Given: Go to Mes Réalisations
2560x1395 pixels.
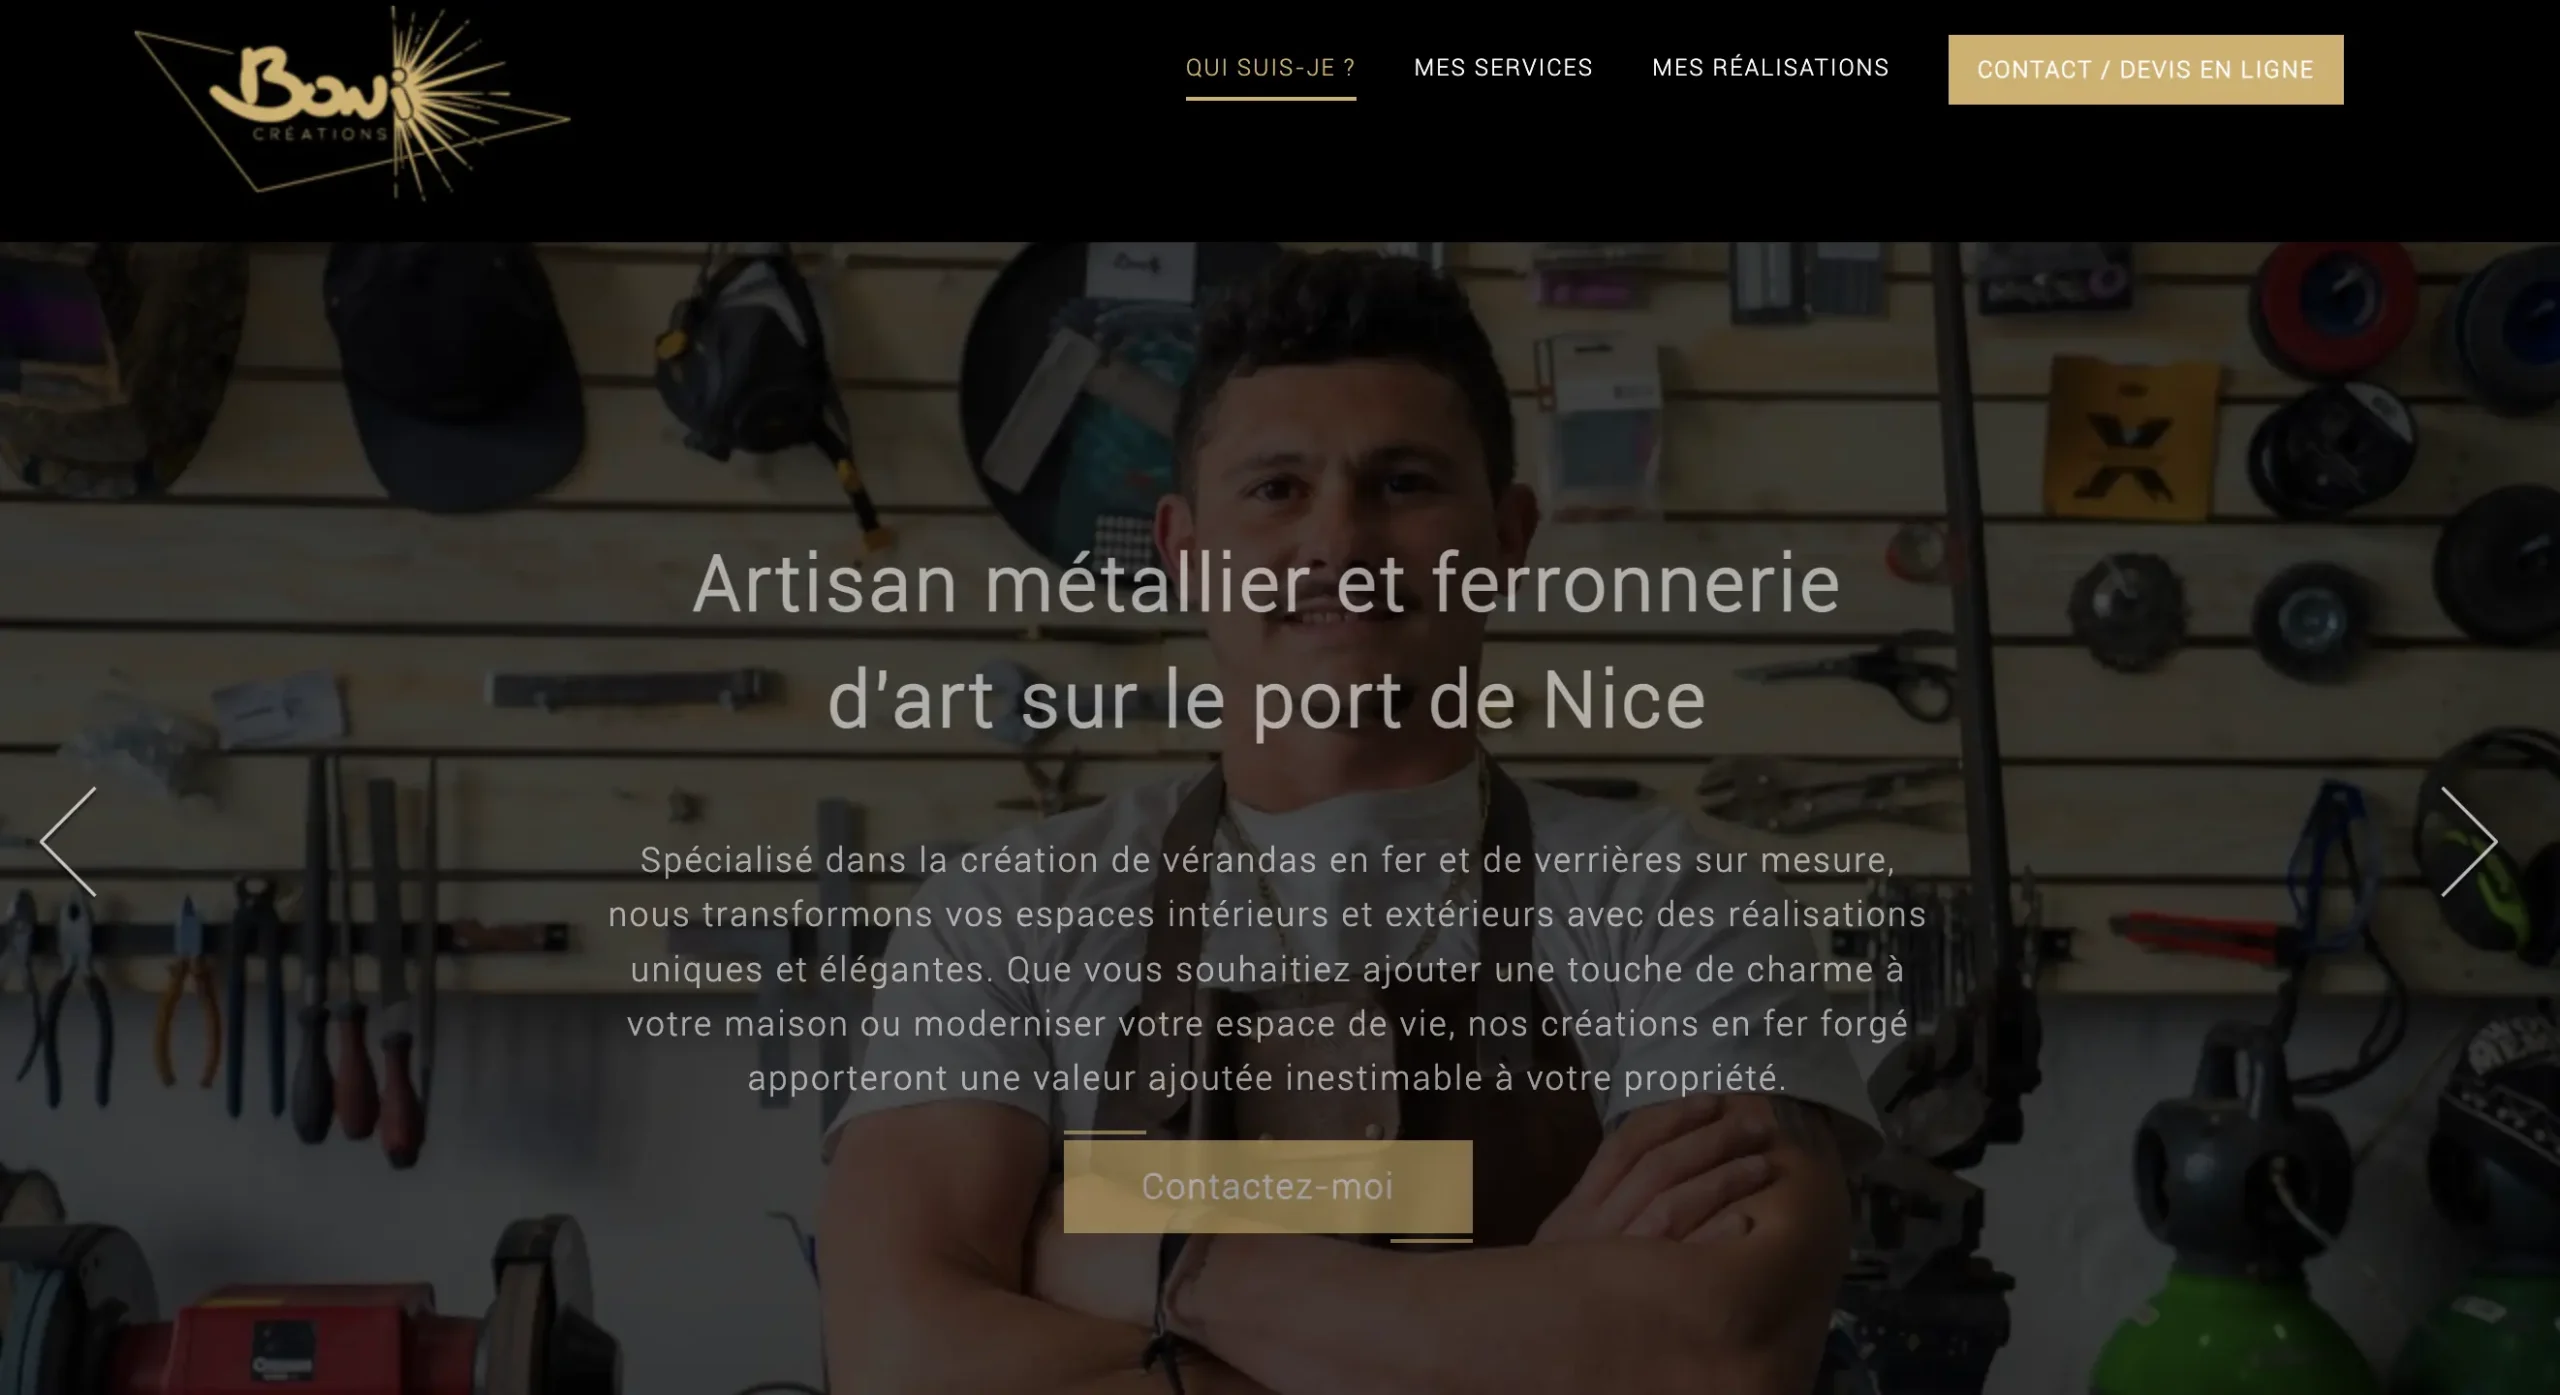Looking at the screenshot, I should 1770,68.
